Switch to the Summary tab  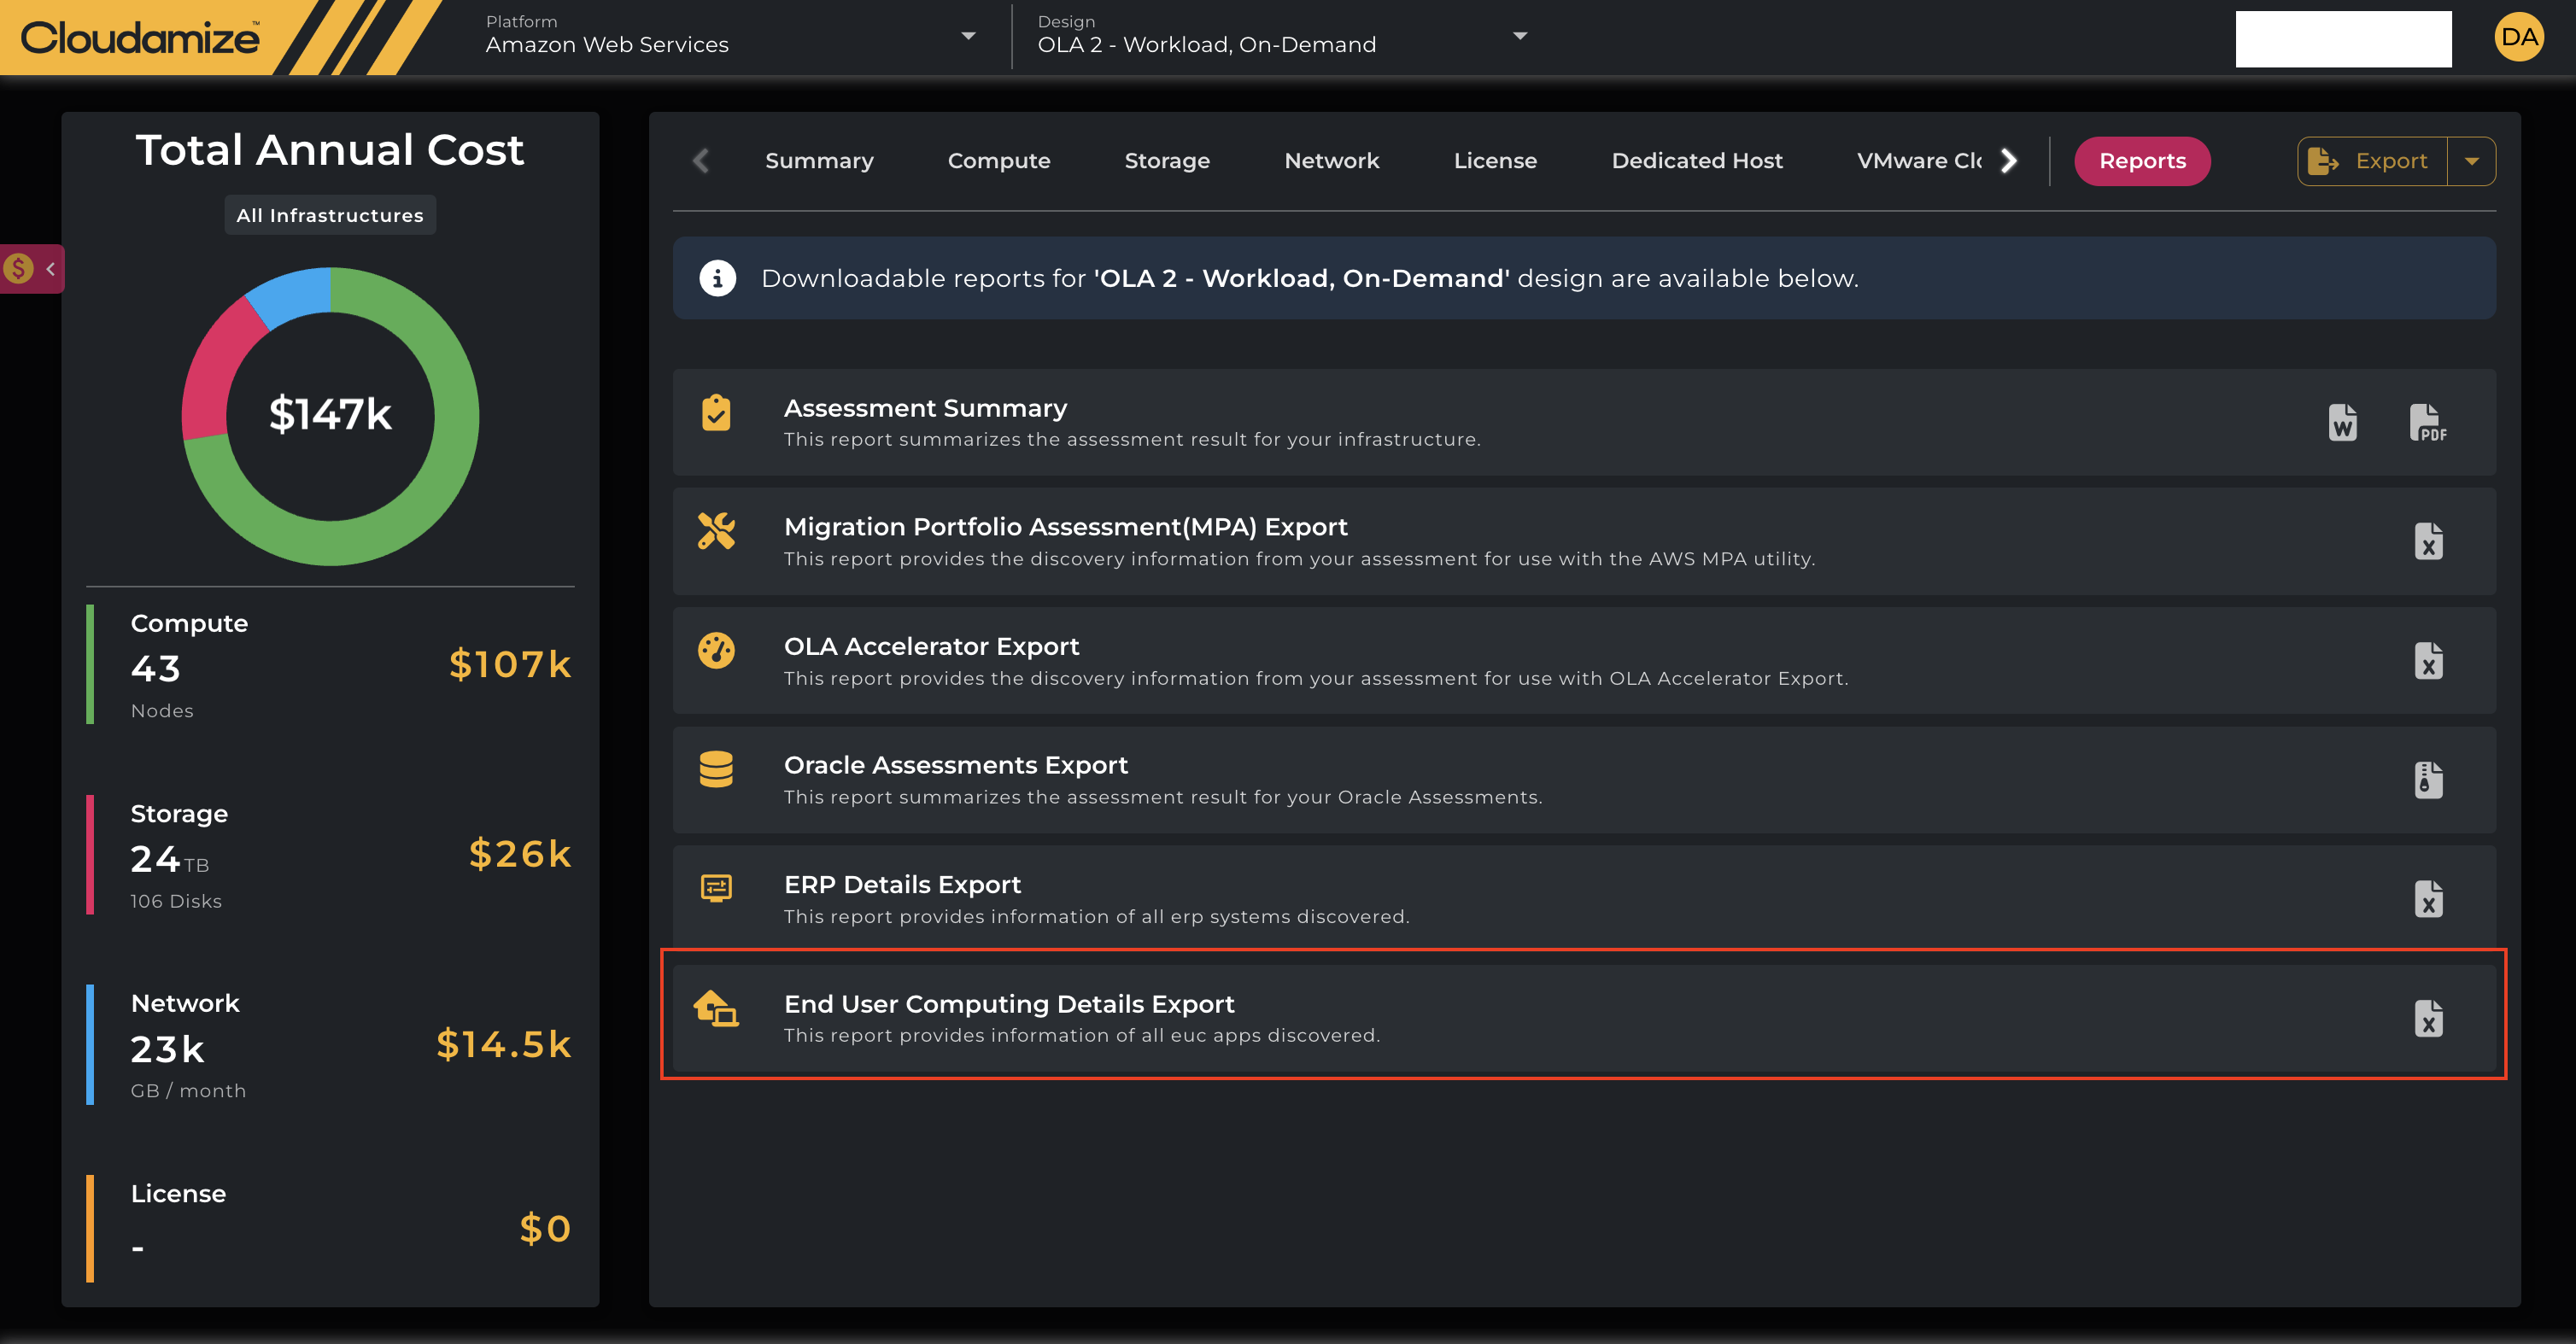(x=819, y=161)
